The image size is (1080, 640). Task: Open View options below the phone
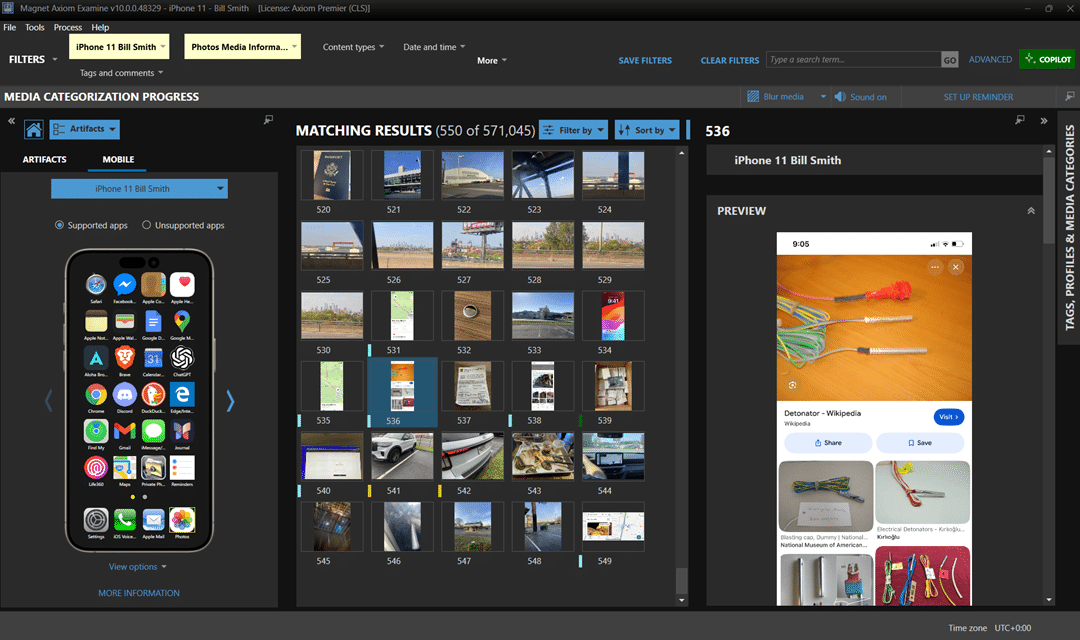click(138, 567)
